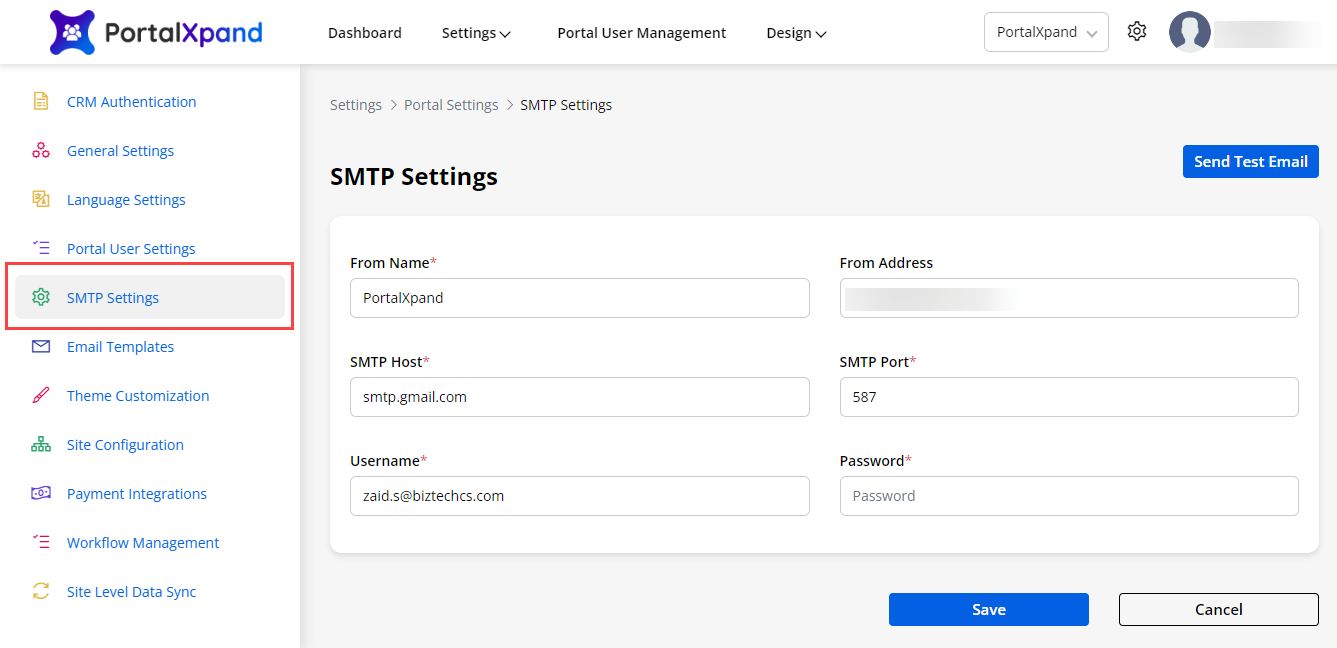The width and height of the screenshot is (1337, 648).
Task: Open the user profile avatar
Action: [x=1189, y=32]
